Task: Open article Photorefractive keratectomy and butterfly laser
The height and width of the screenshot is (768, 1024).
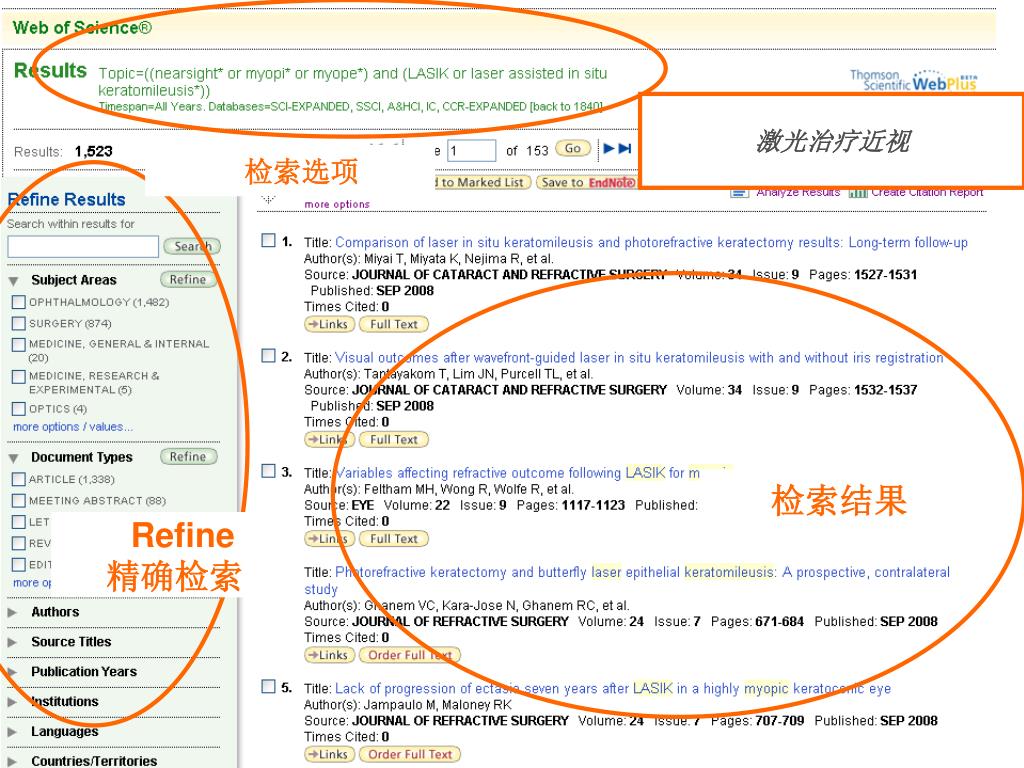Action: [627, 581]
